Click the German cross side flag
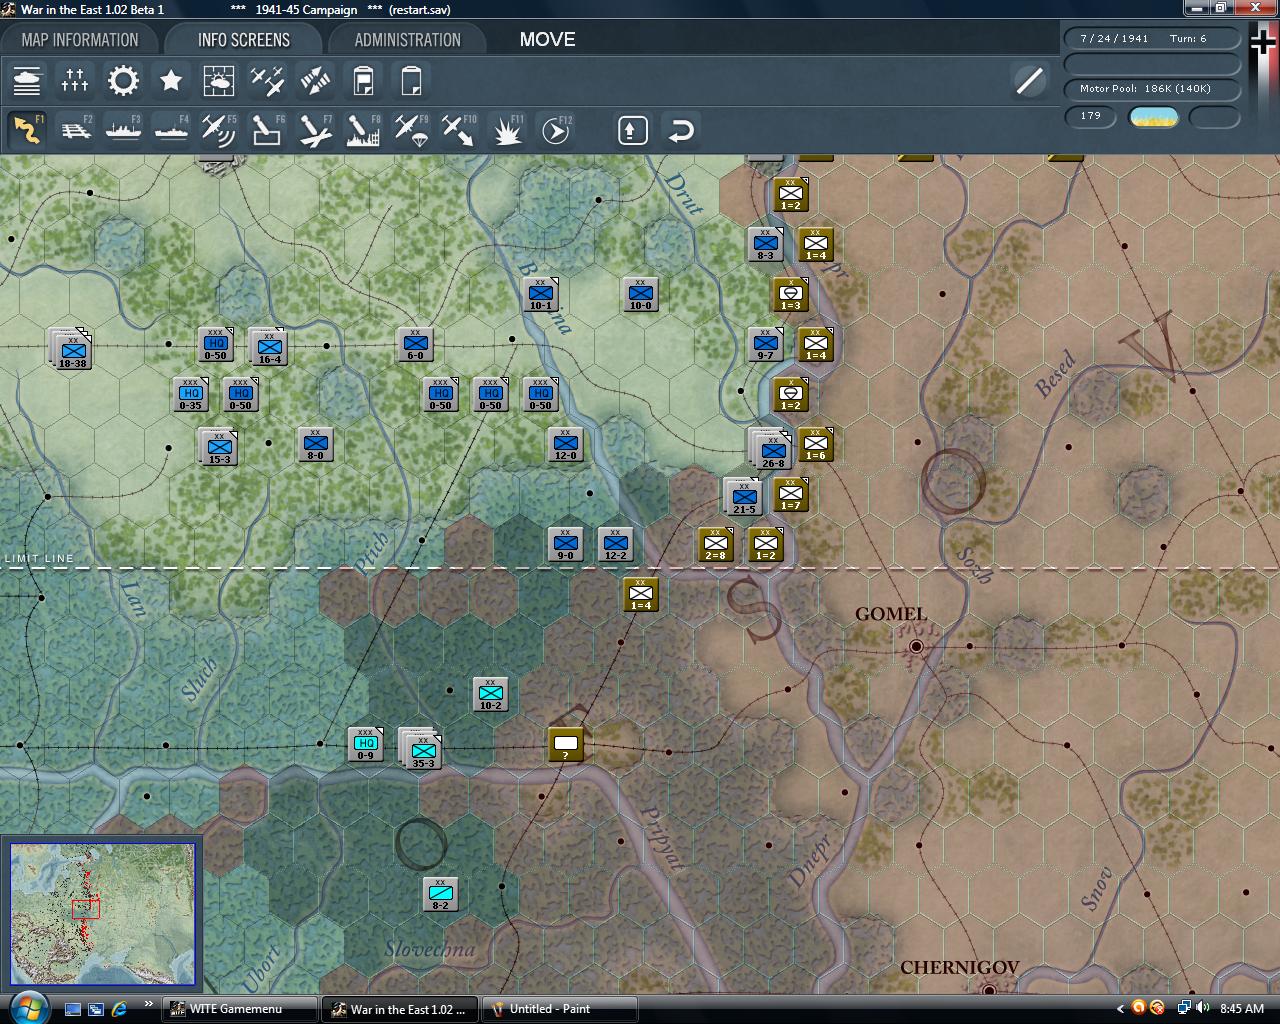Viewport: 1280px width, 1024px height. (1263, 43)
